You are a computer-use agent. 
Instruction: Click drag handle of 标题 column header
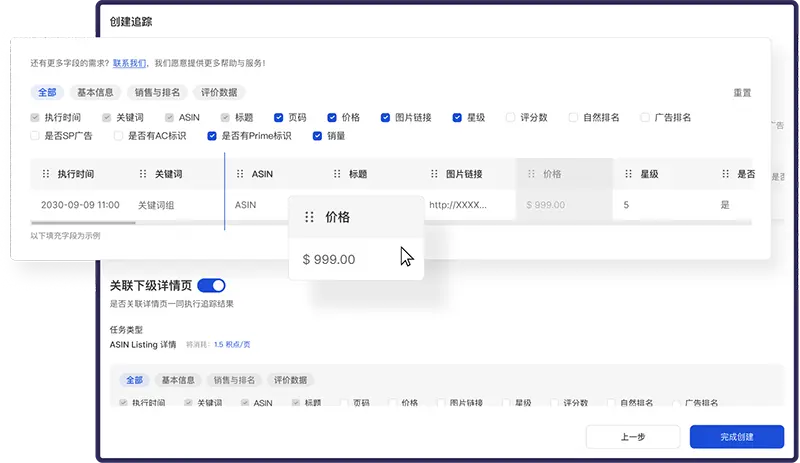(337, 174)
